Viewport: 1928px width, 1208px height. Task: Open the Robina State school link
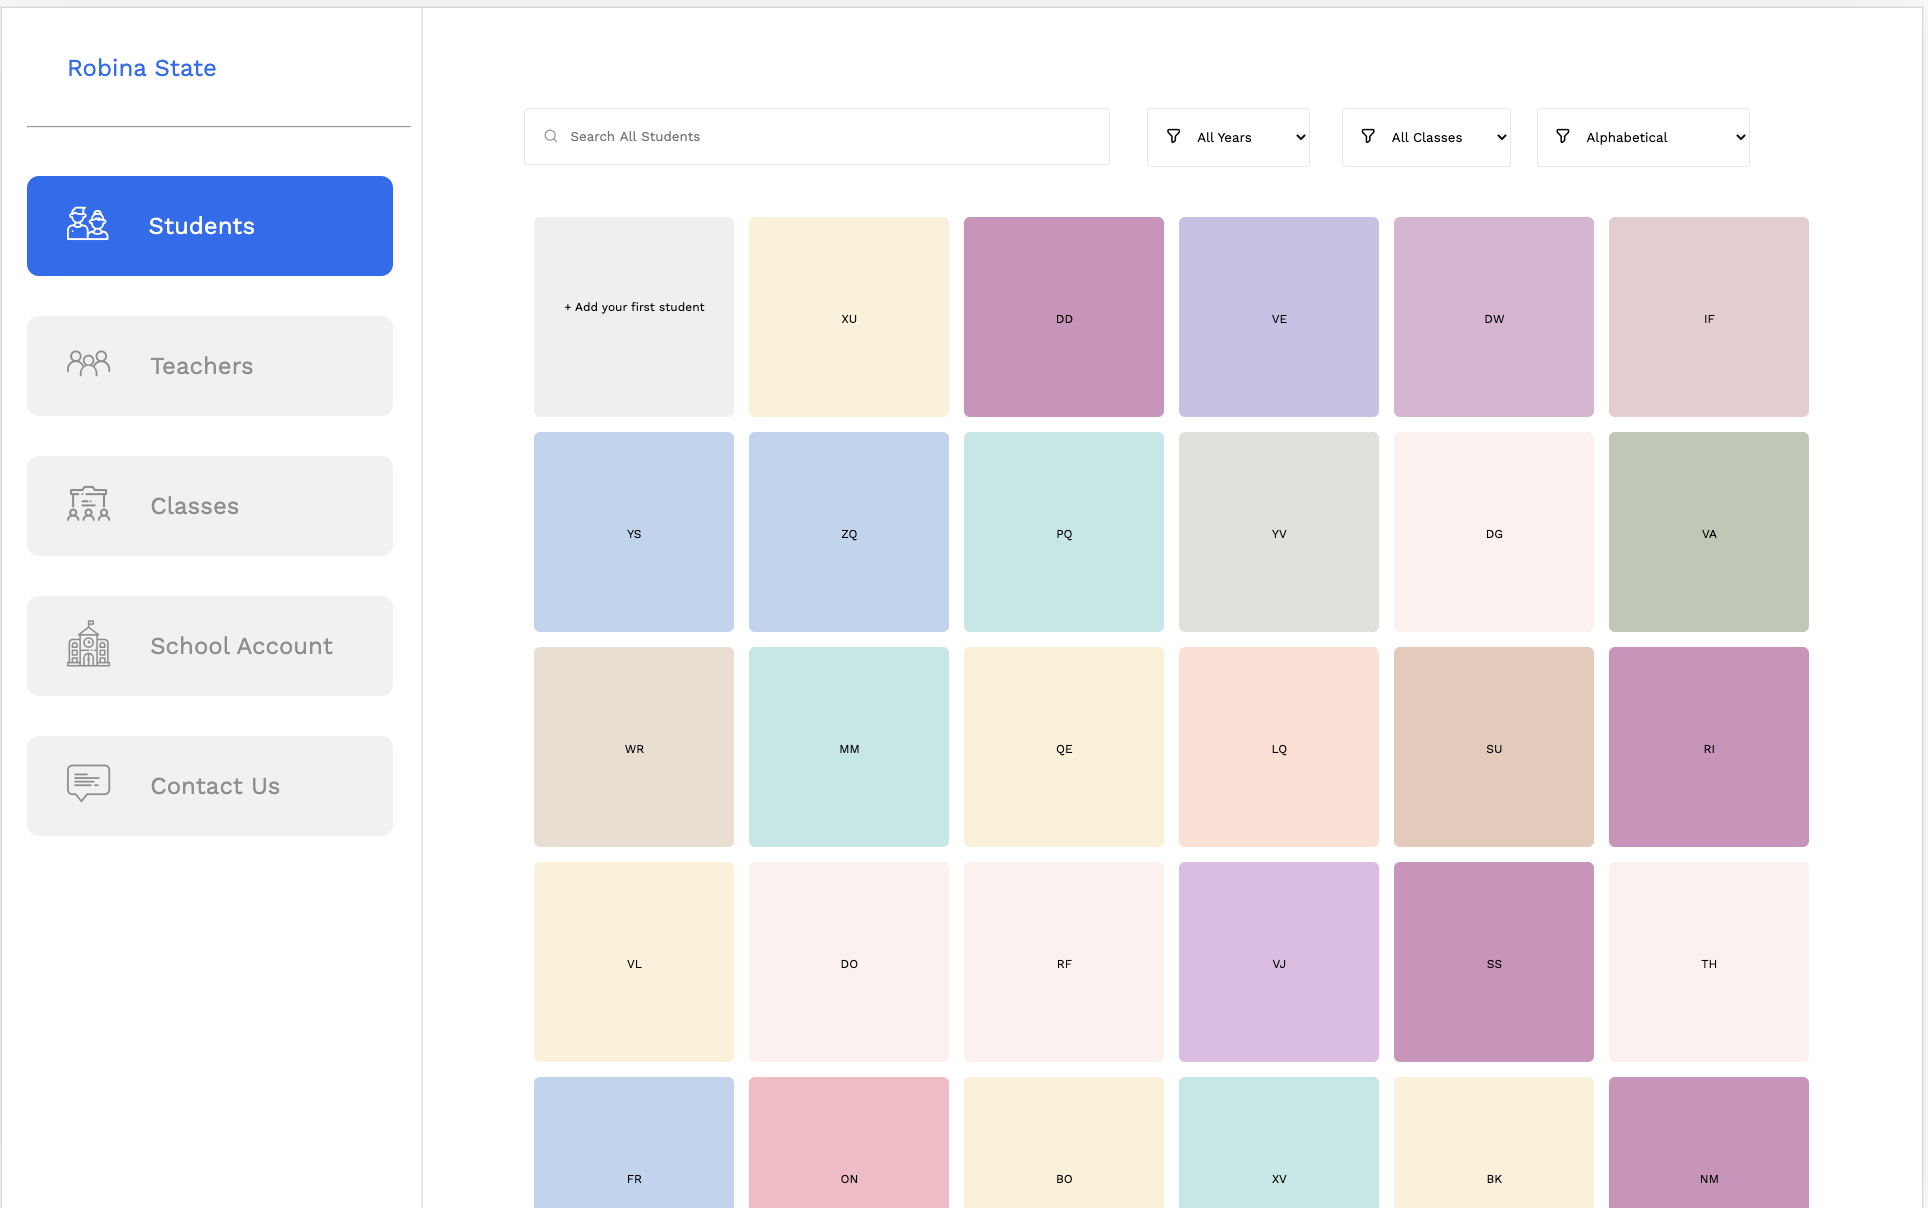click(x=142, y=68)
